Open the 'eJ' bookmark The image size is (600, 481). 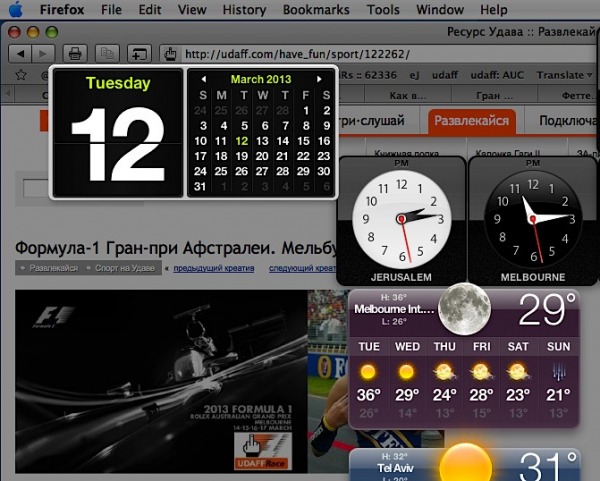point(414,75)
